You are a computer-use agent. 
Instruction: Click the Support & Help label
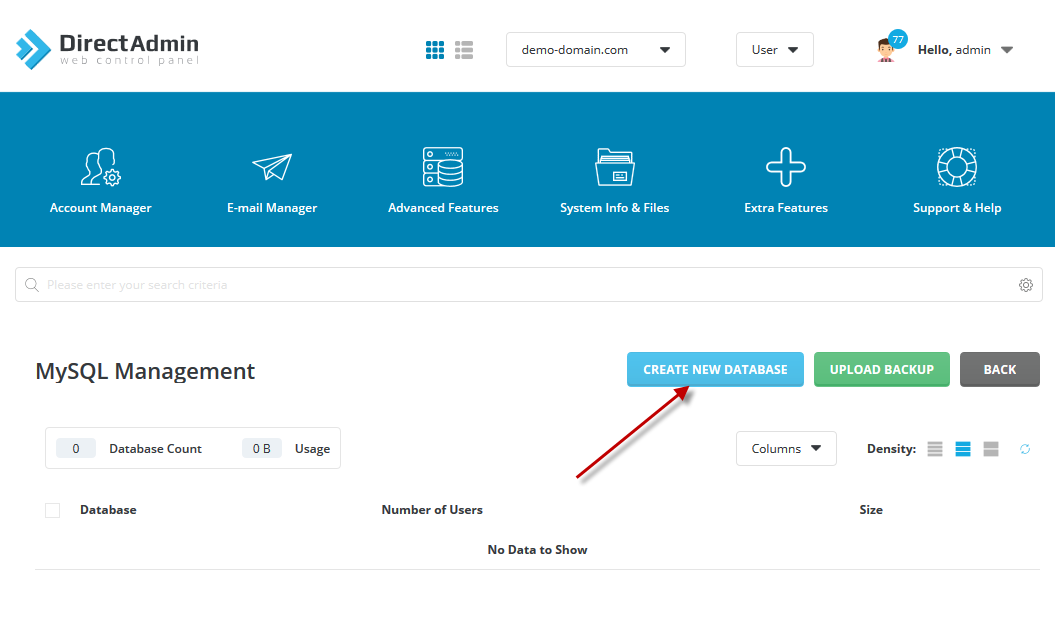point(957,208)
